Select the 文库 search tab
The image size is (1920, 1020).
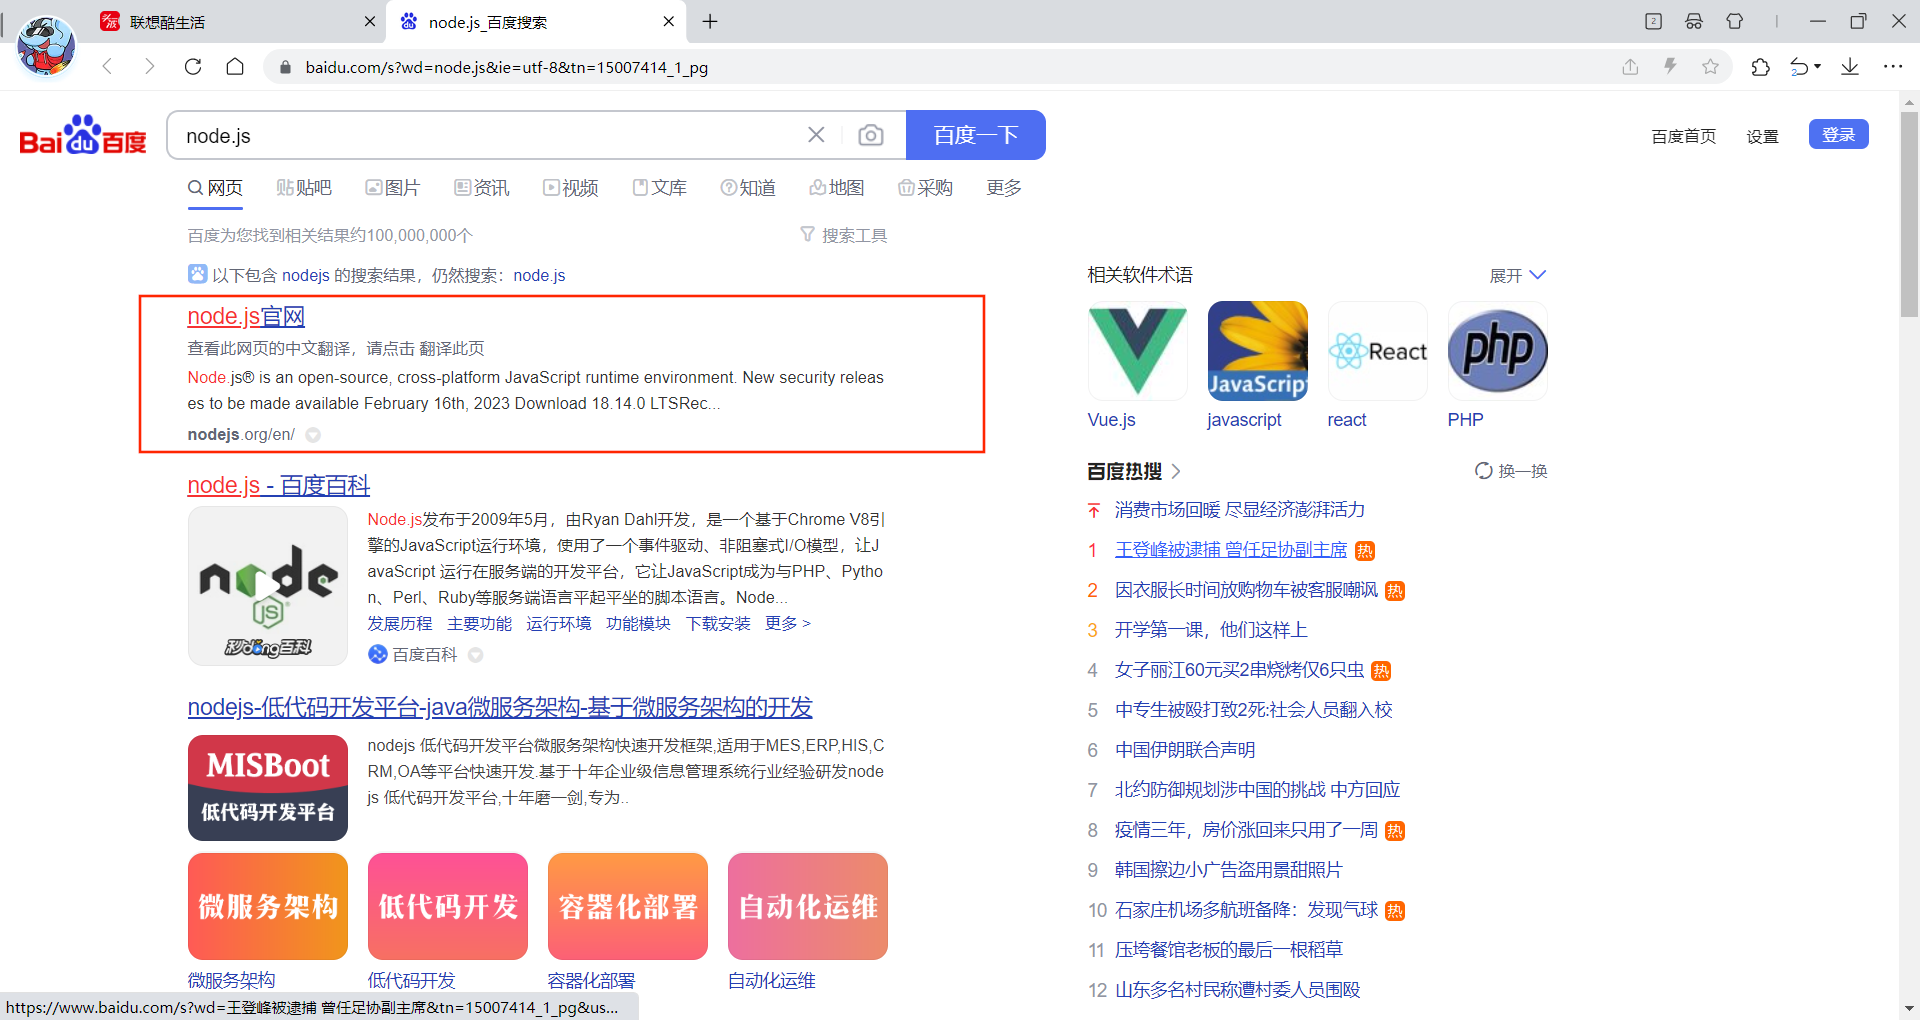click(x=660, y=188)
